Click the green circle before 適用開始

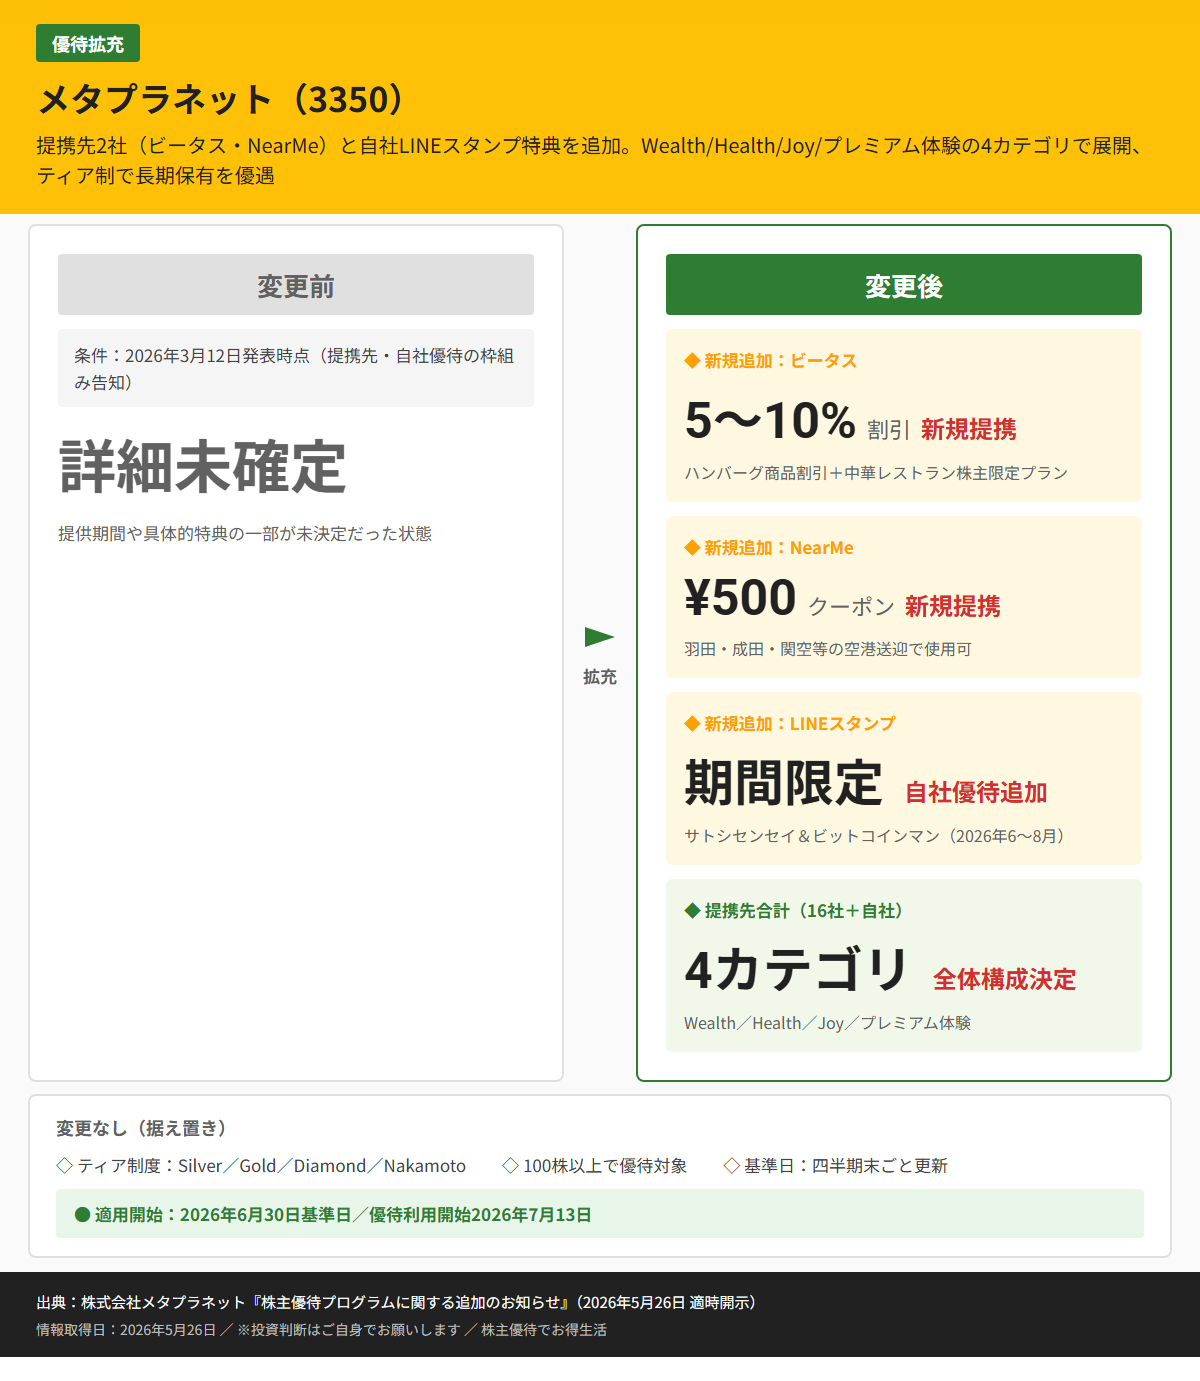pyautogui.click(x=83, y=1215)
